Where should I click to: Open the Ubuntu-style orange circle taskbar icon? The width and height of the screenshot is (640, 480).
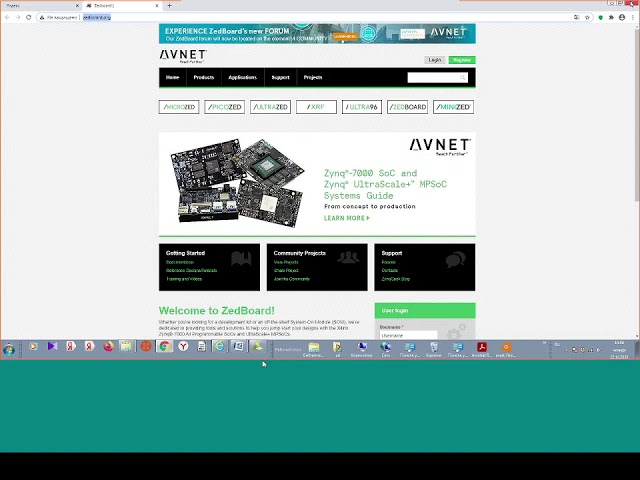click(x=146, y=347)
